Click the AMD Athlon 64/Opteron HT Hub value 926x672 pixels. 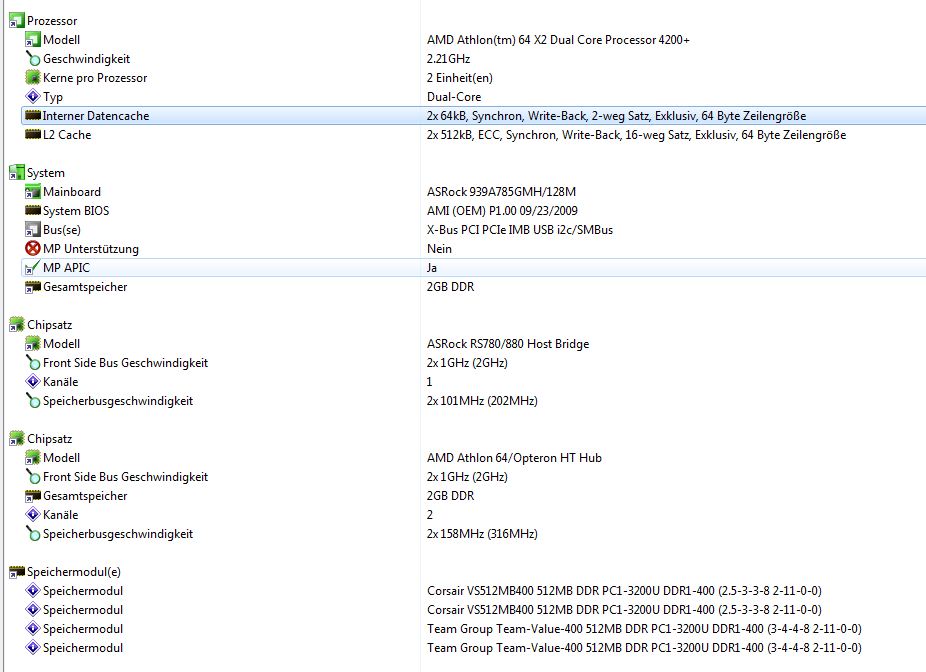click(514, 458)
